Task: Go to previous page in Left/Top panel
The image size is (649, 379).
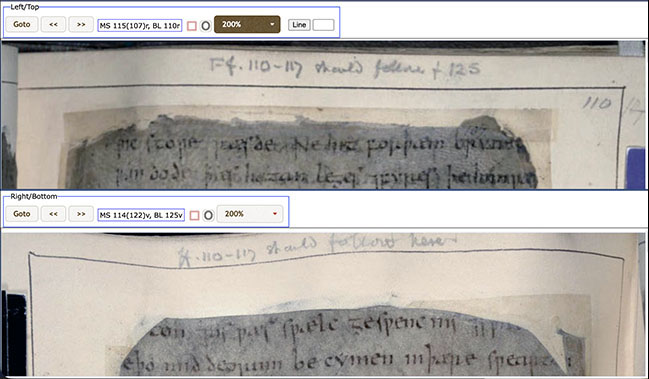Action: tap(53, 24)
